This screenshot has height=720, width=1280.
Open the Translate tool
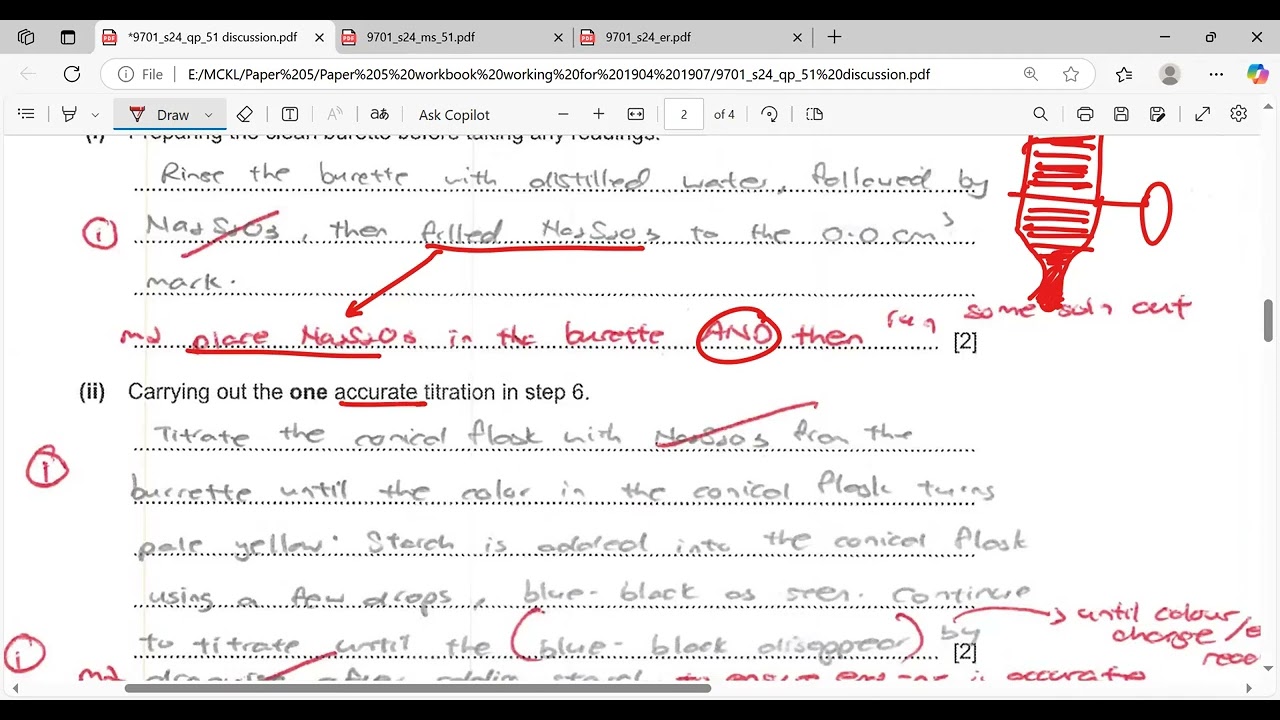click(x=379, y=114)
